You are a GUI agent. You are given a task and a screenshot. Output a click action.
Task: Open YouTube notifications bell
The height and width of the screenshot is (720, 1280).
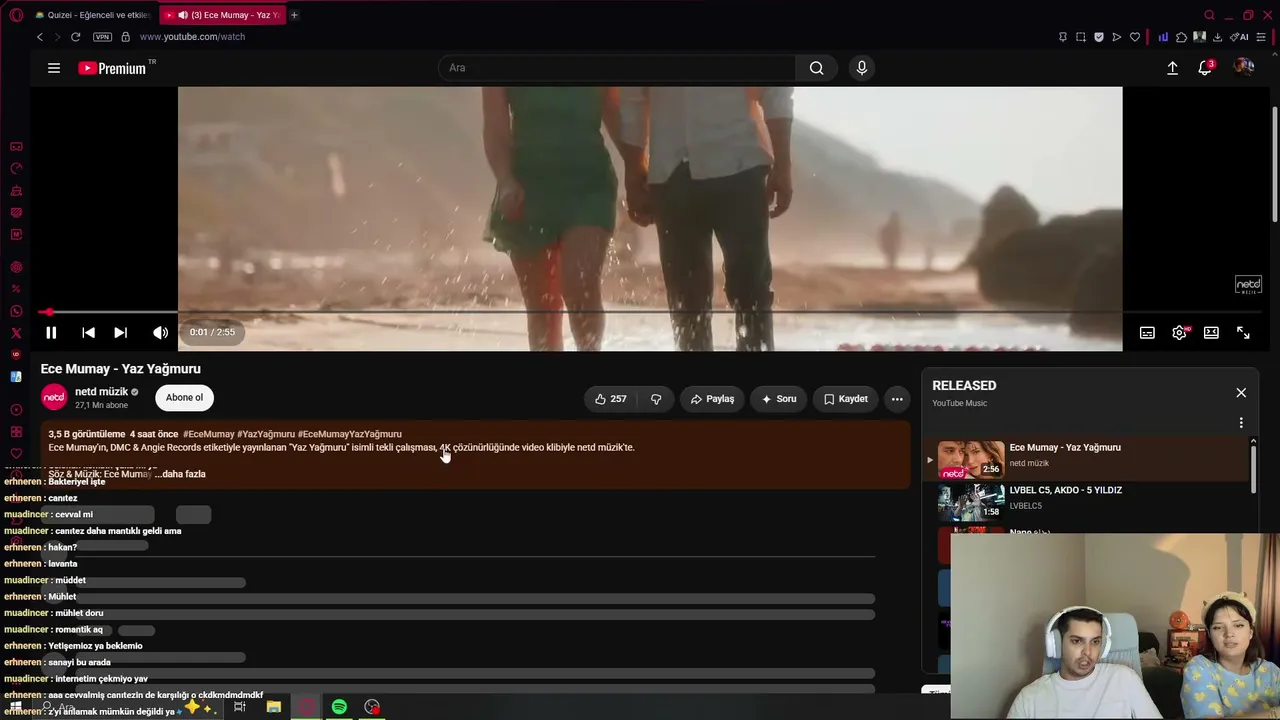[x=1205, y=68]
